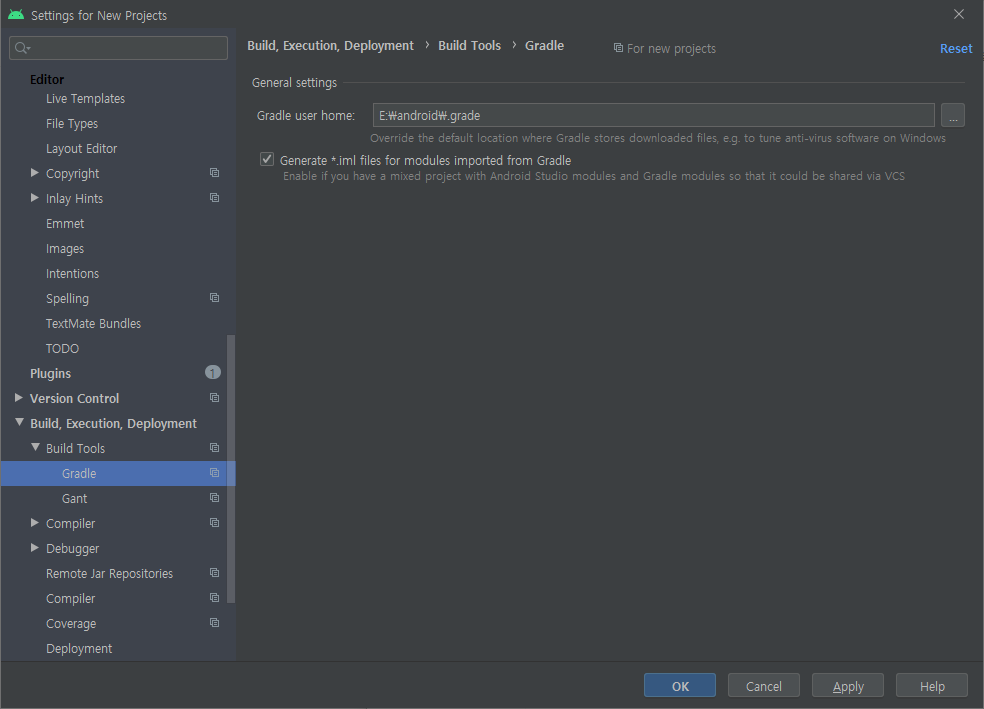Select Editor section heading
Viewport: 984px width, 709px height.
[x=47, y=80]
